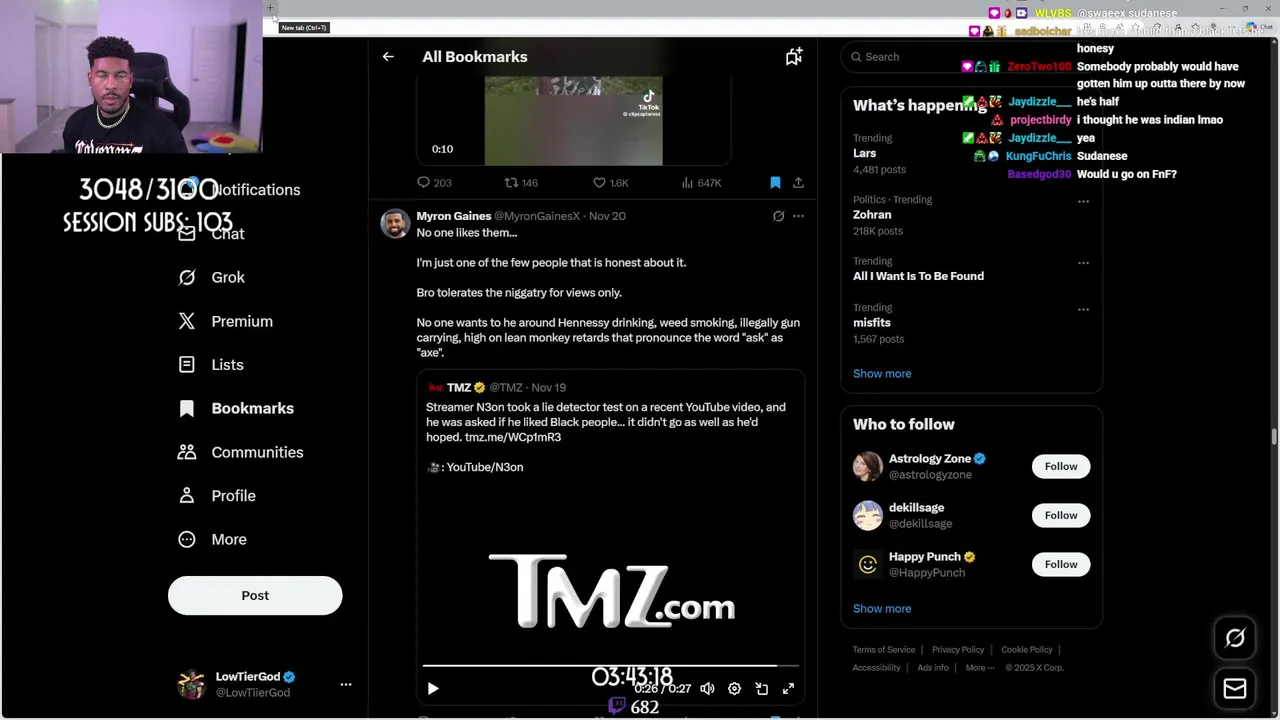The image size is (1280, 720).
Task: Open Astrology Zone's profile avatar
Action: tap(868, 466)
